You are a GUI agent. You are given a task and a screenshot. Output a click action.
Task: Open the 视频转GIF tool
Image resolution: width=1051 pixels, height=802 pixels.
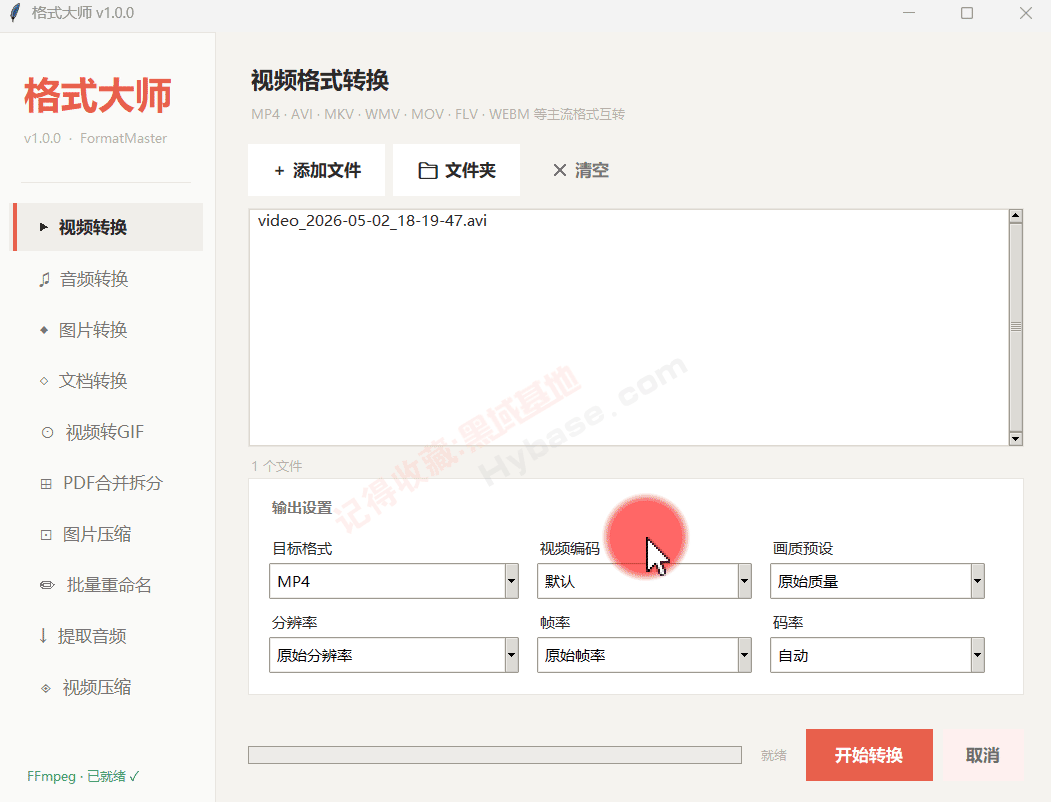[108, 432]
